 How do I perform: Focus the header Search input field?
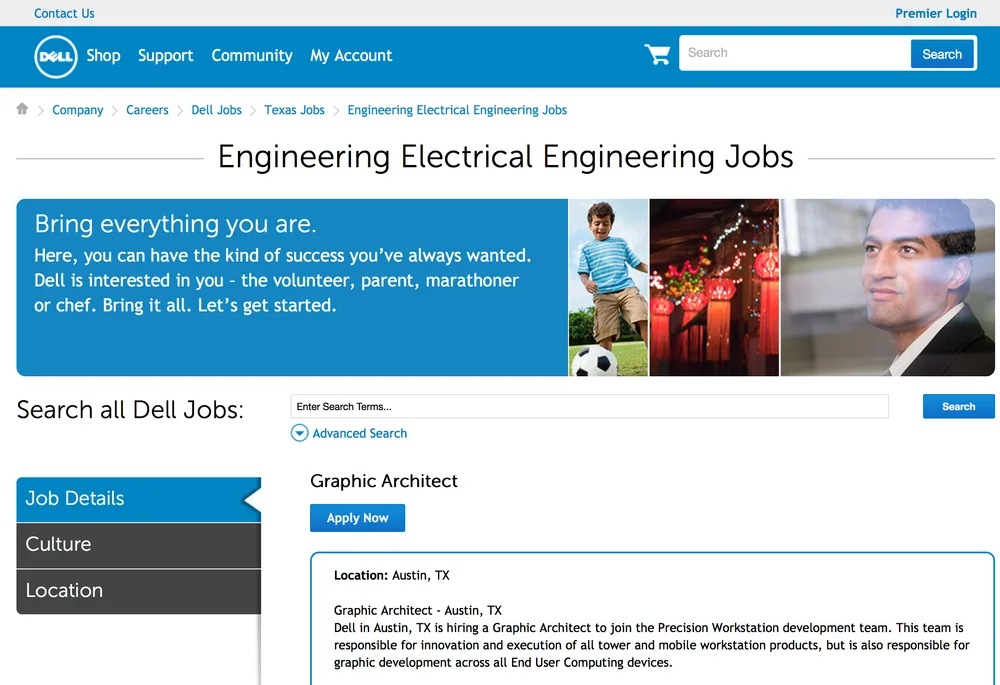click(795, 54)
